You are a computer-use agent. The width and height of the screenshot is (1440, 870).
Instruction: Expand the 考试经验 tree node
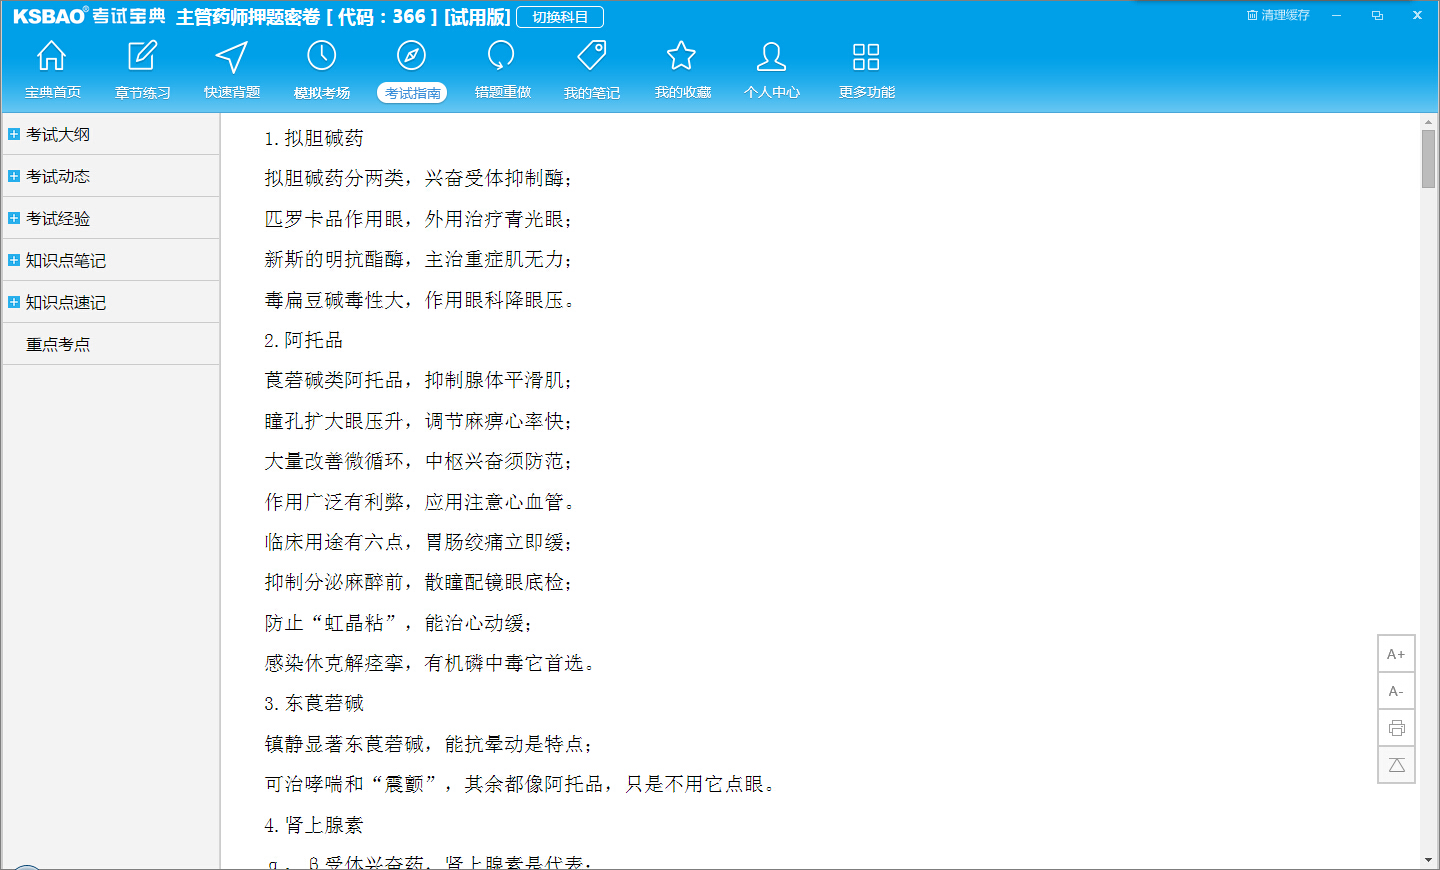[x=14, y=218]
